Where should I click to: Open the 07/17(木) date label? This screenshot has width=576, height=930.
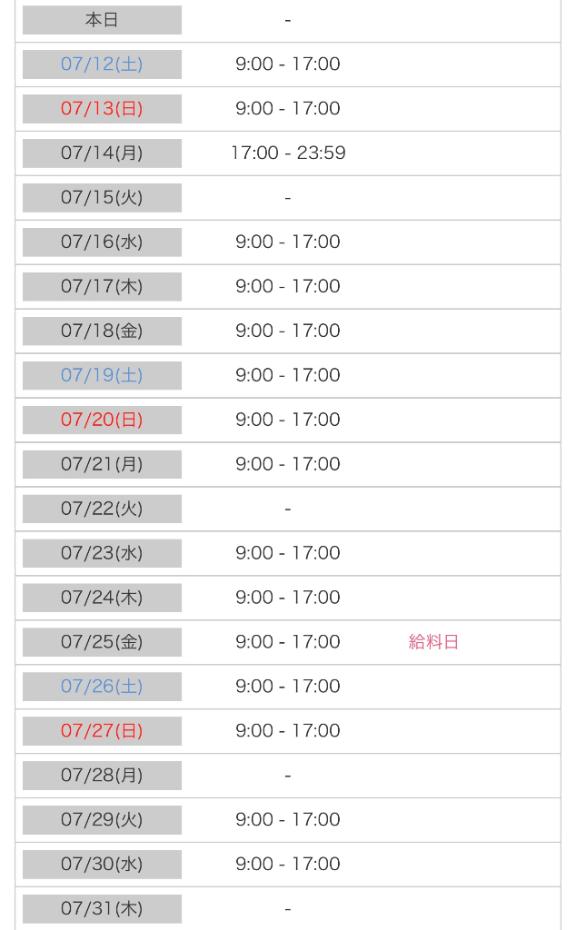pyautogui.click(x=102, y=286)
